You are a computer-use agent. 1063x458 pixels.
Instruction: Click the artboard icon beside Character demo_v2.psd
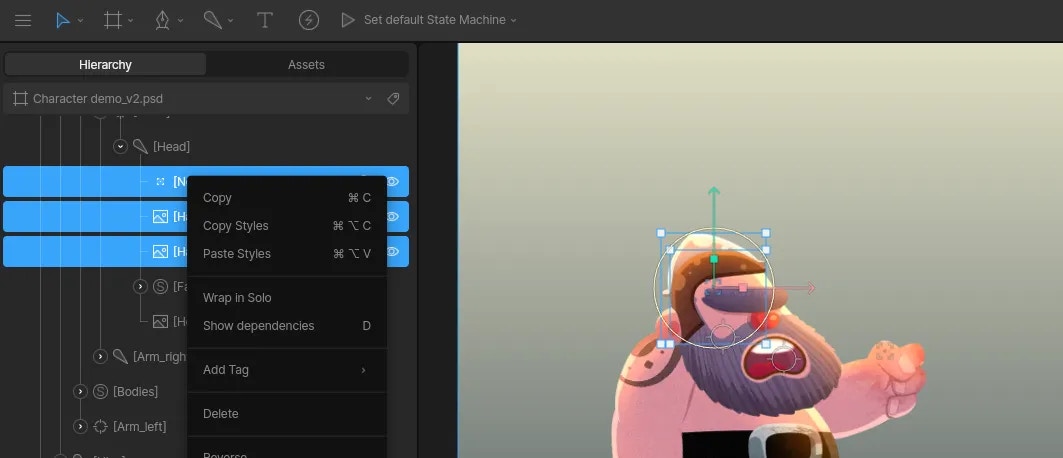(x=20, y=99)
